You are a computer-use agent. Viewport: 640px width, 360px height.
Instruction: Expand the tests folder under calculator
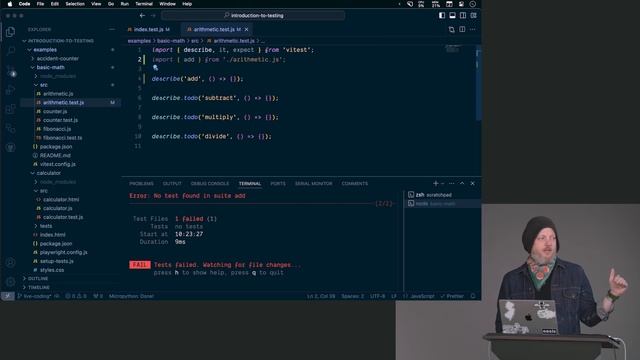click(46, 226)
